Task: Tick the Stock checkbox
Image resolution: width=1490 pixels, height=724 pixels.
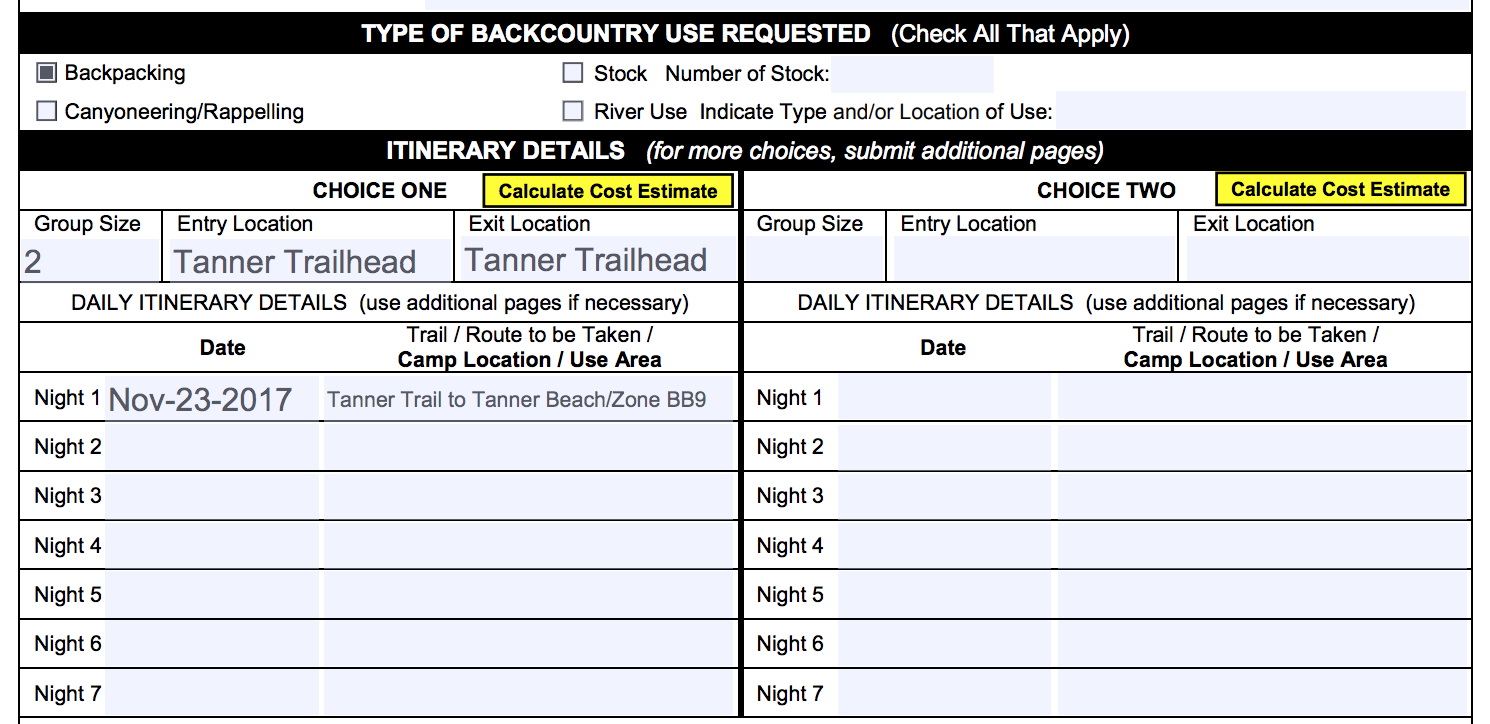Action: (573, 73)
